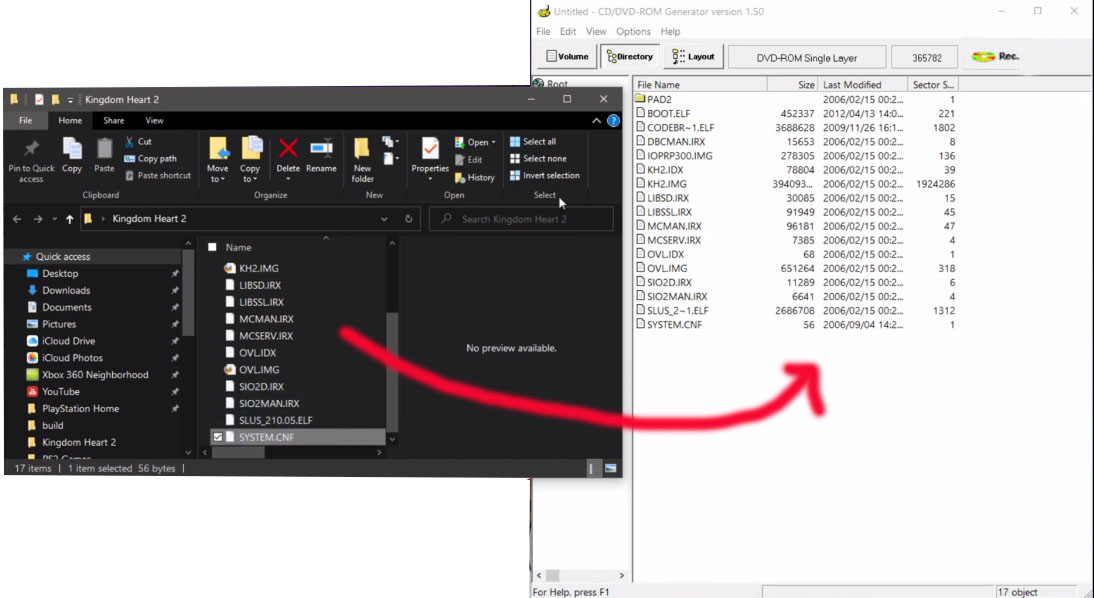This screenshot has height=598, width=1094.
Task: Click the Cut scissors icon
Action: [x=131, y=142]
